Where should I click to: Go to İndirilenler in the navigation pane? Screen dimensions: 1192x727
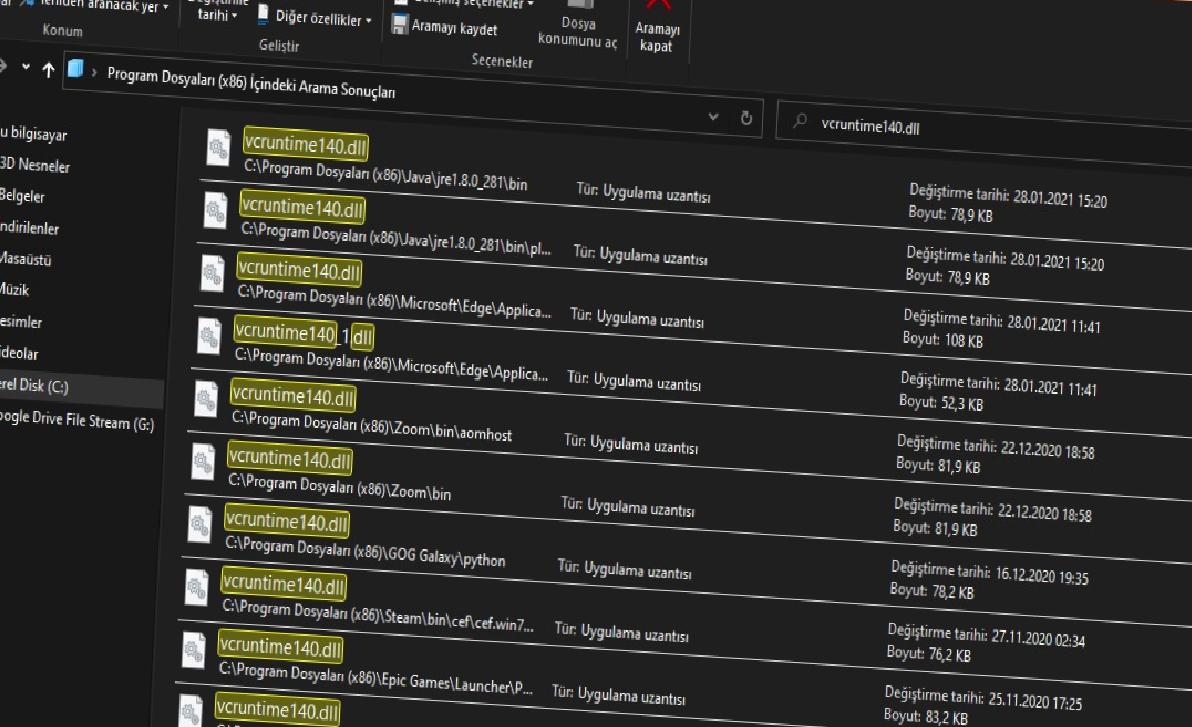30,227
